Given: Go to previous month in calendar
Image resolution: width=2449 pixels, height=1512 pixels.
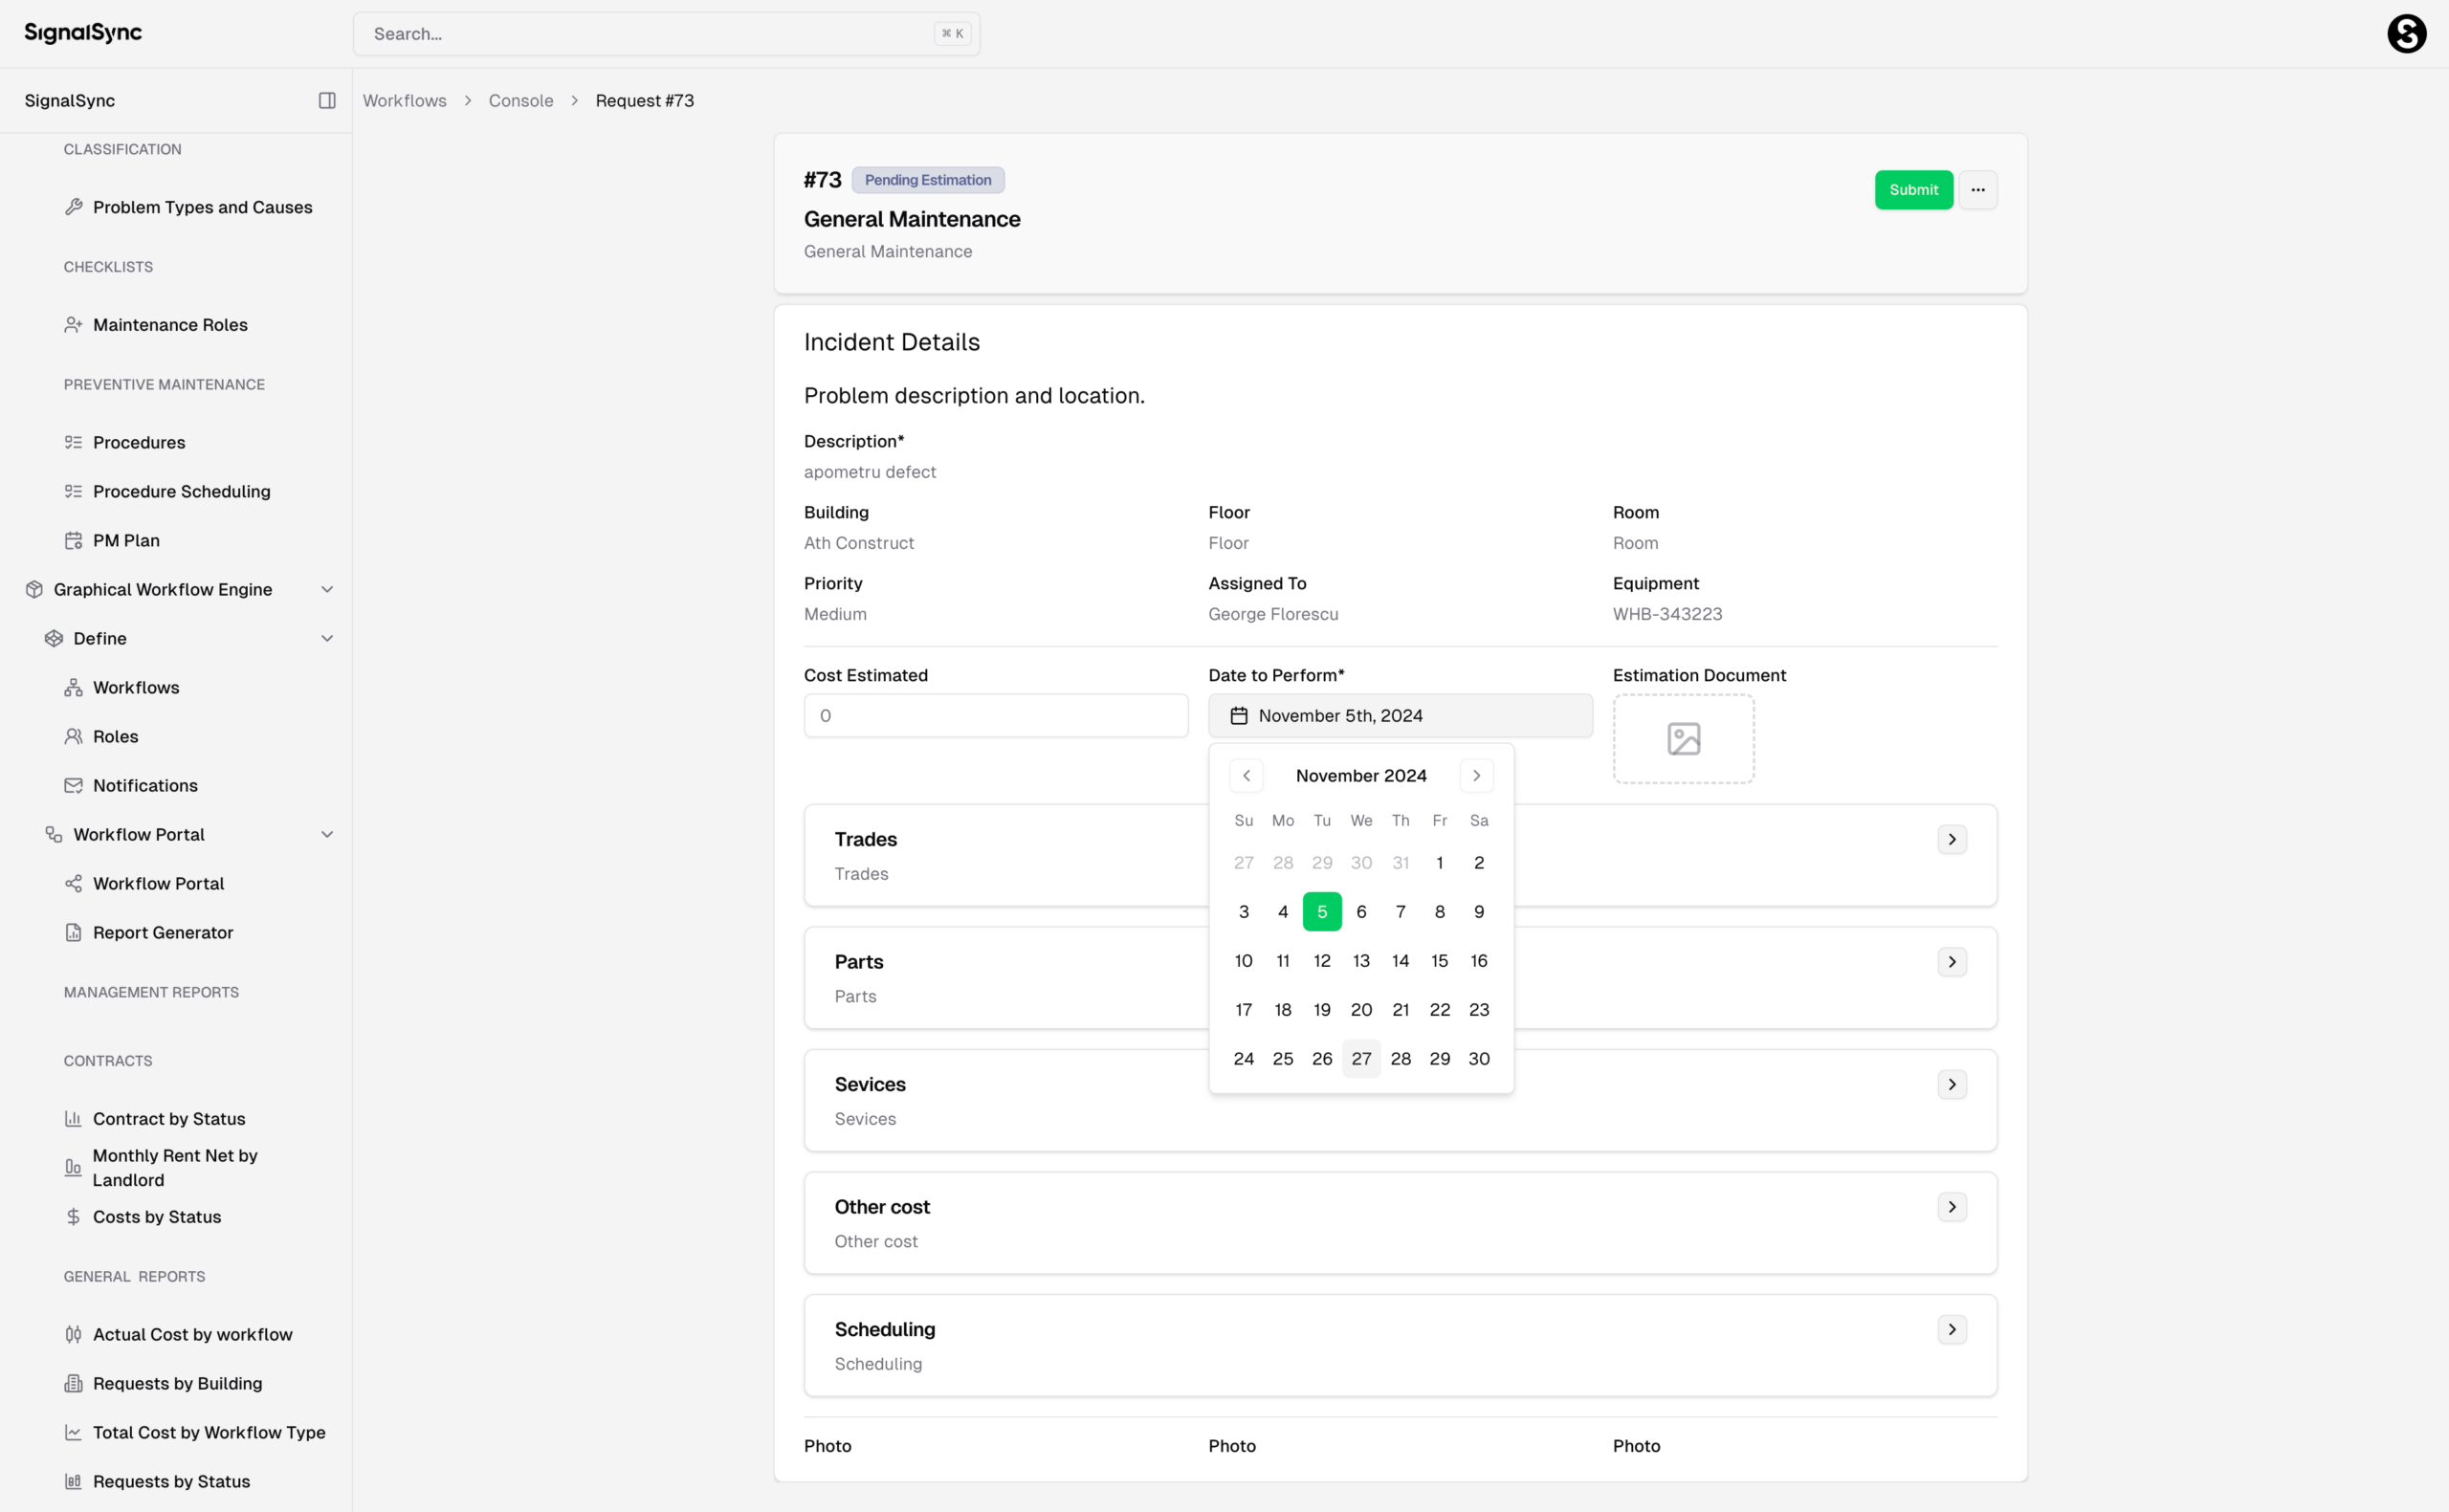Looking at the screenshot, I should coord(1246,776).
